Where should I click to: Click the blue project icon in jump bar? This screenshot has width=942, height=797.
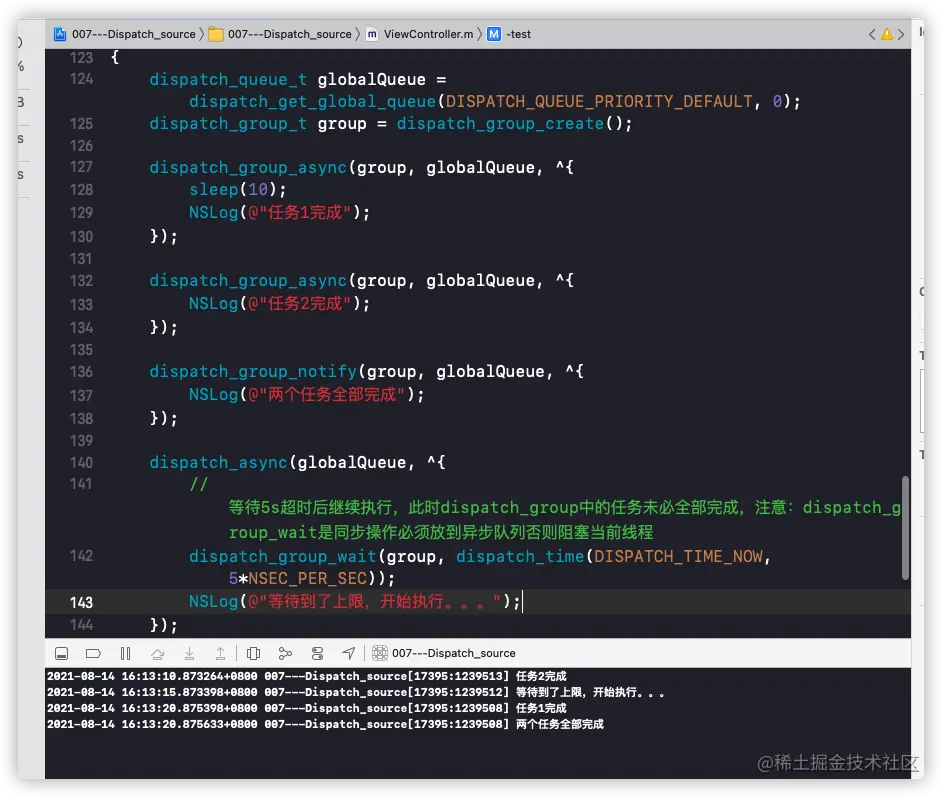pos(60,34)
